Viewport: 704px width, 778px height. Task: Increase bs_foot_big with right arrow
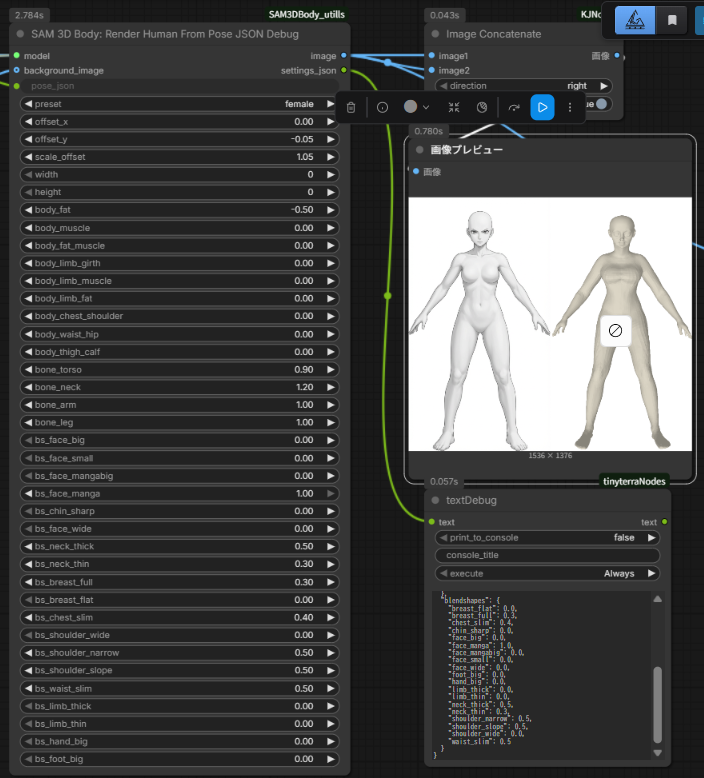point(330,759)
